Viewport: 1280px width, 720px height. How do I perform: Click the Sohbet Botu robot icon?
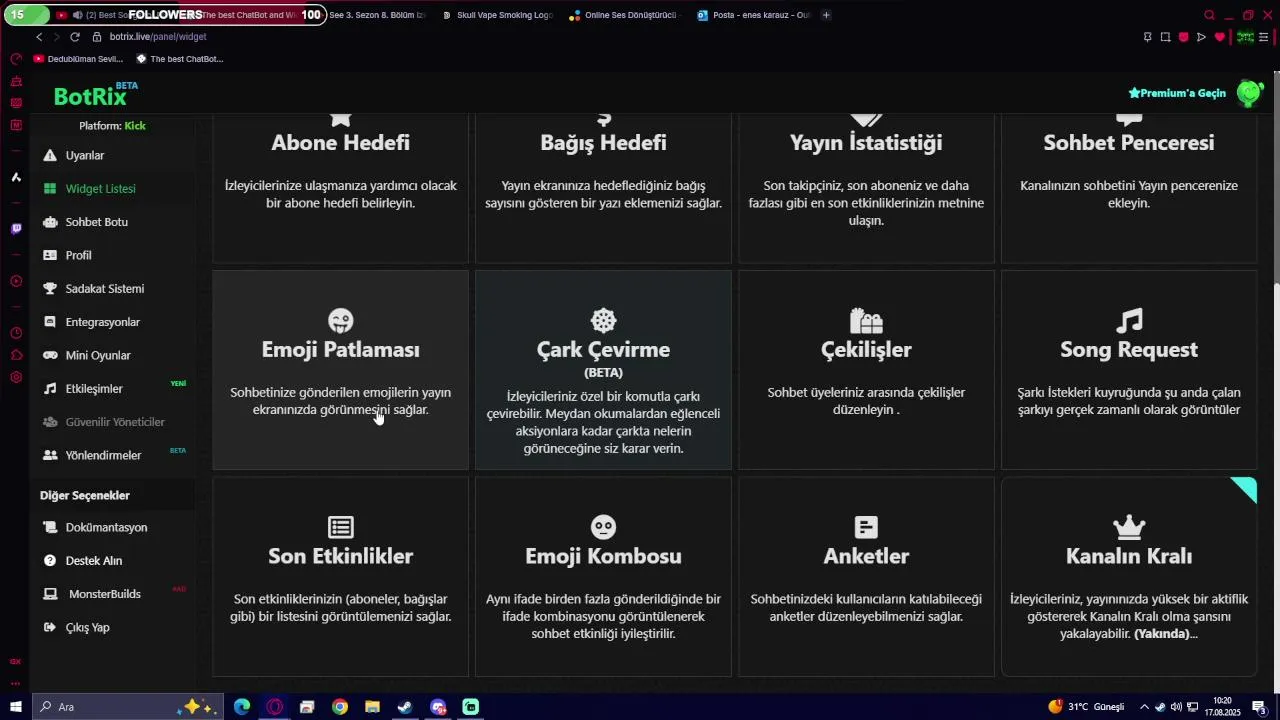50,222
